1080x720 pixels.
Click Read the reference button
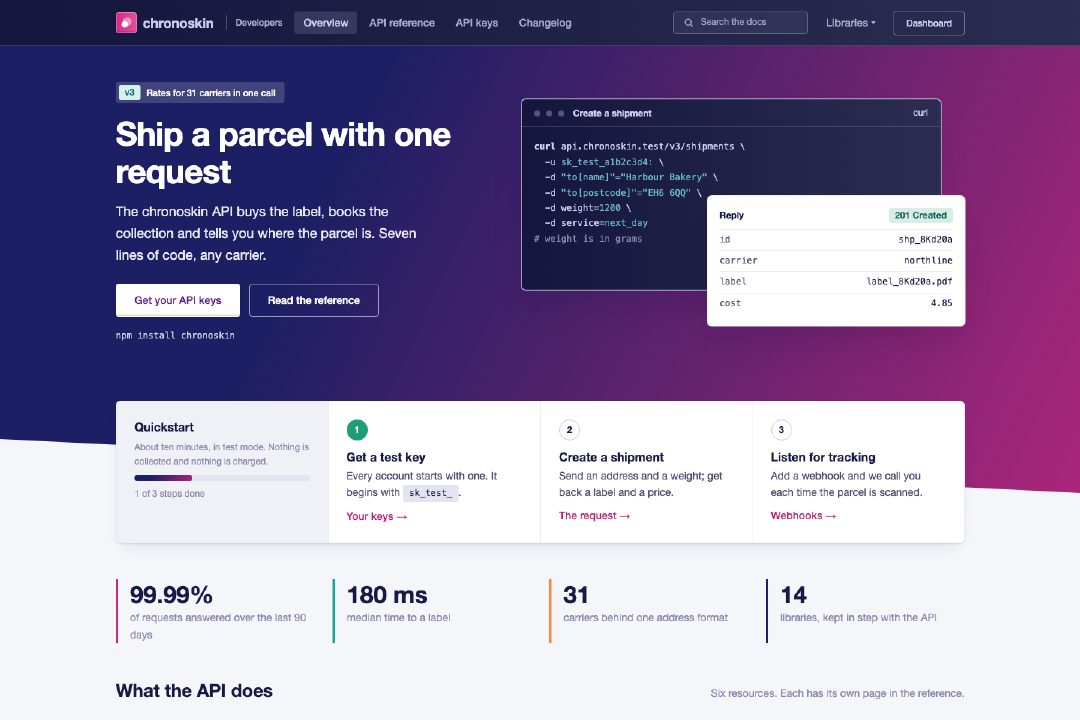point(313,300)
